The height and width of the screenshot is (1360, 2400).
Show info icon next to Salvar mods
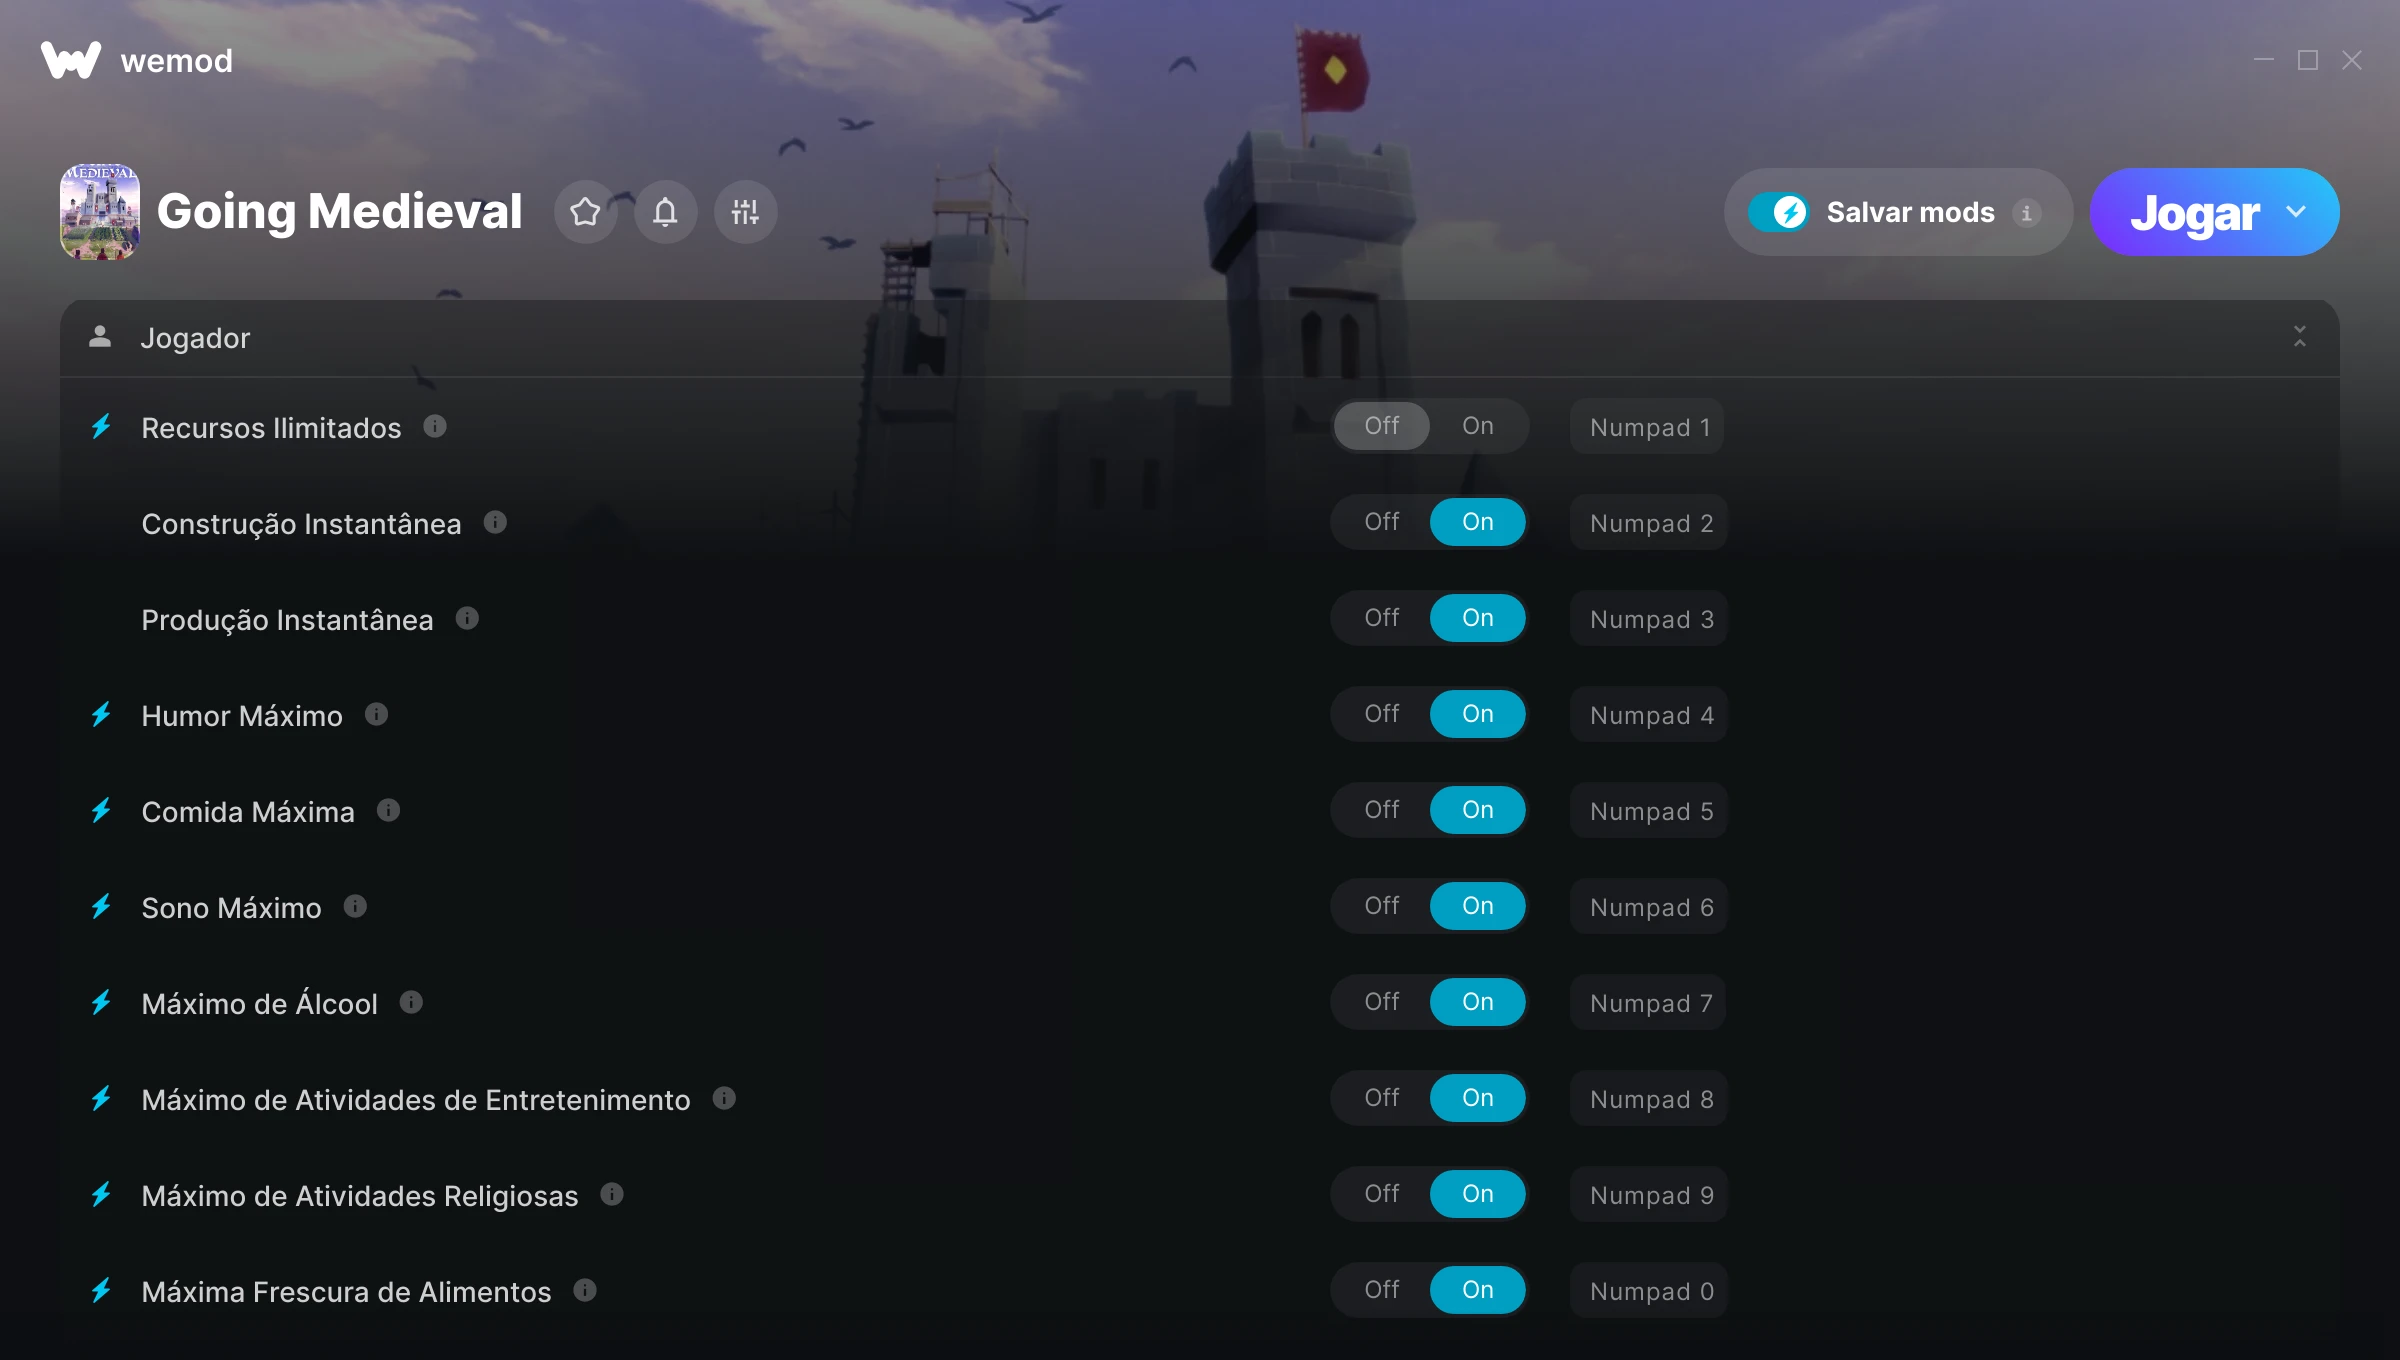tap(2026, 213)
